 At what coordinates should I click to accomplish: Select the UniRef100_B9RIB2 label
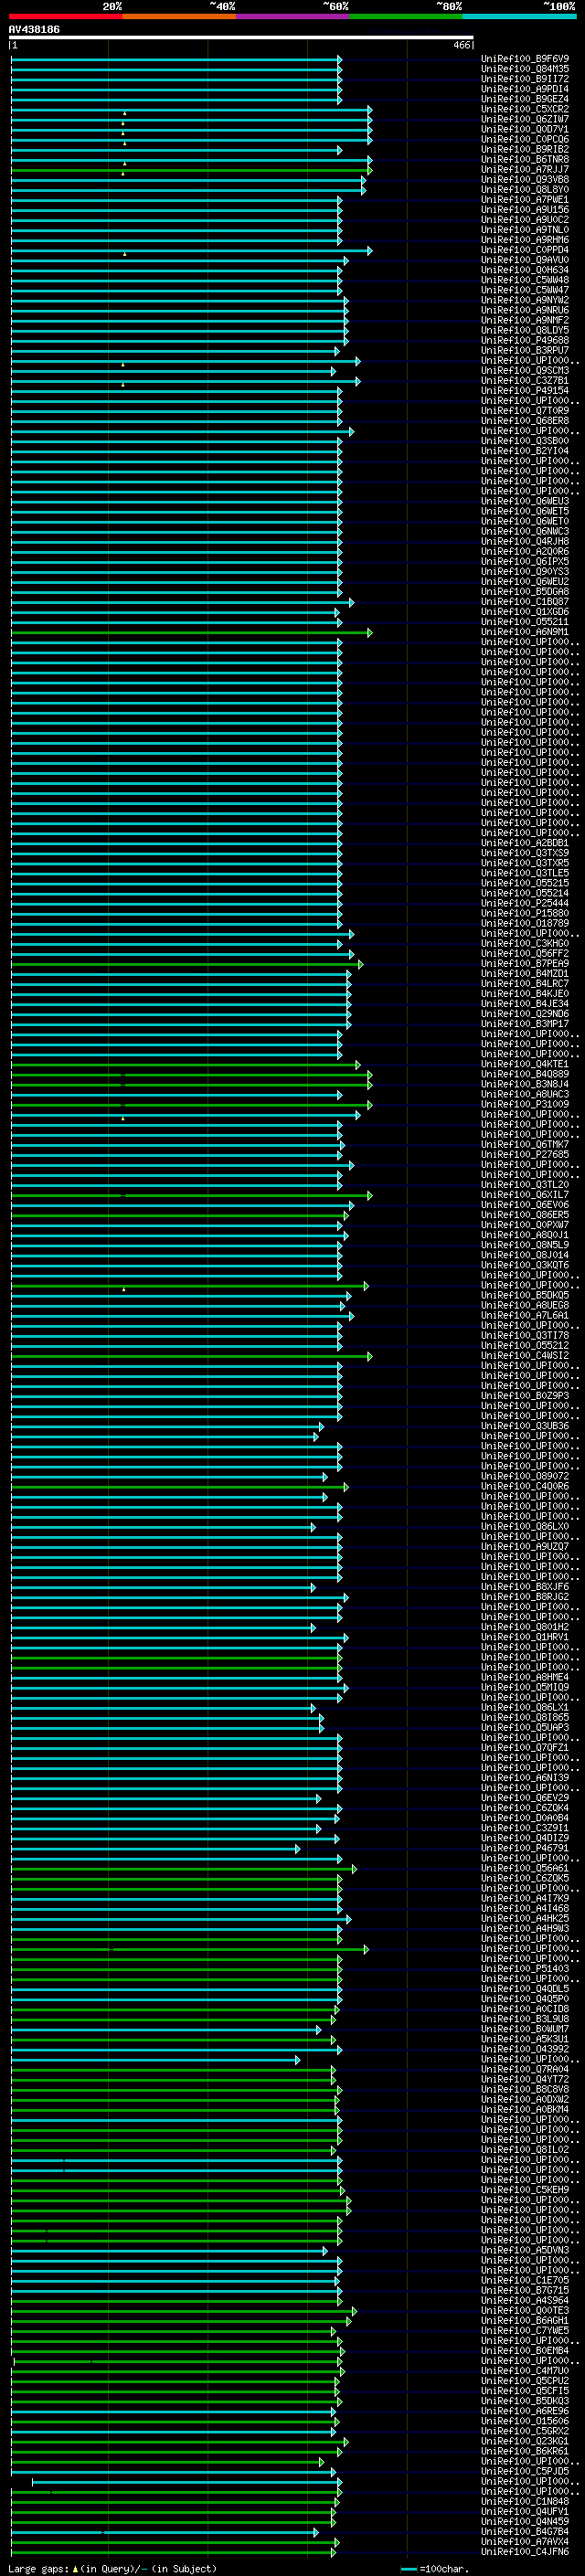point(525,149)
